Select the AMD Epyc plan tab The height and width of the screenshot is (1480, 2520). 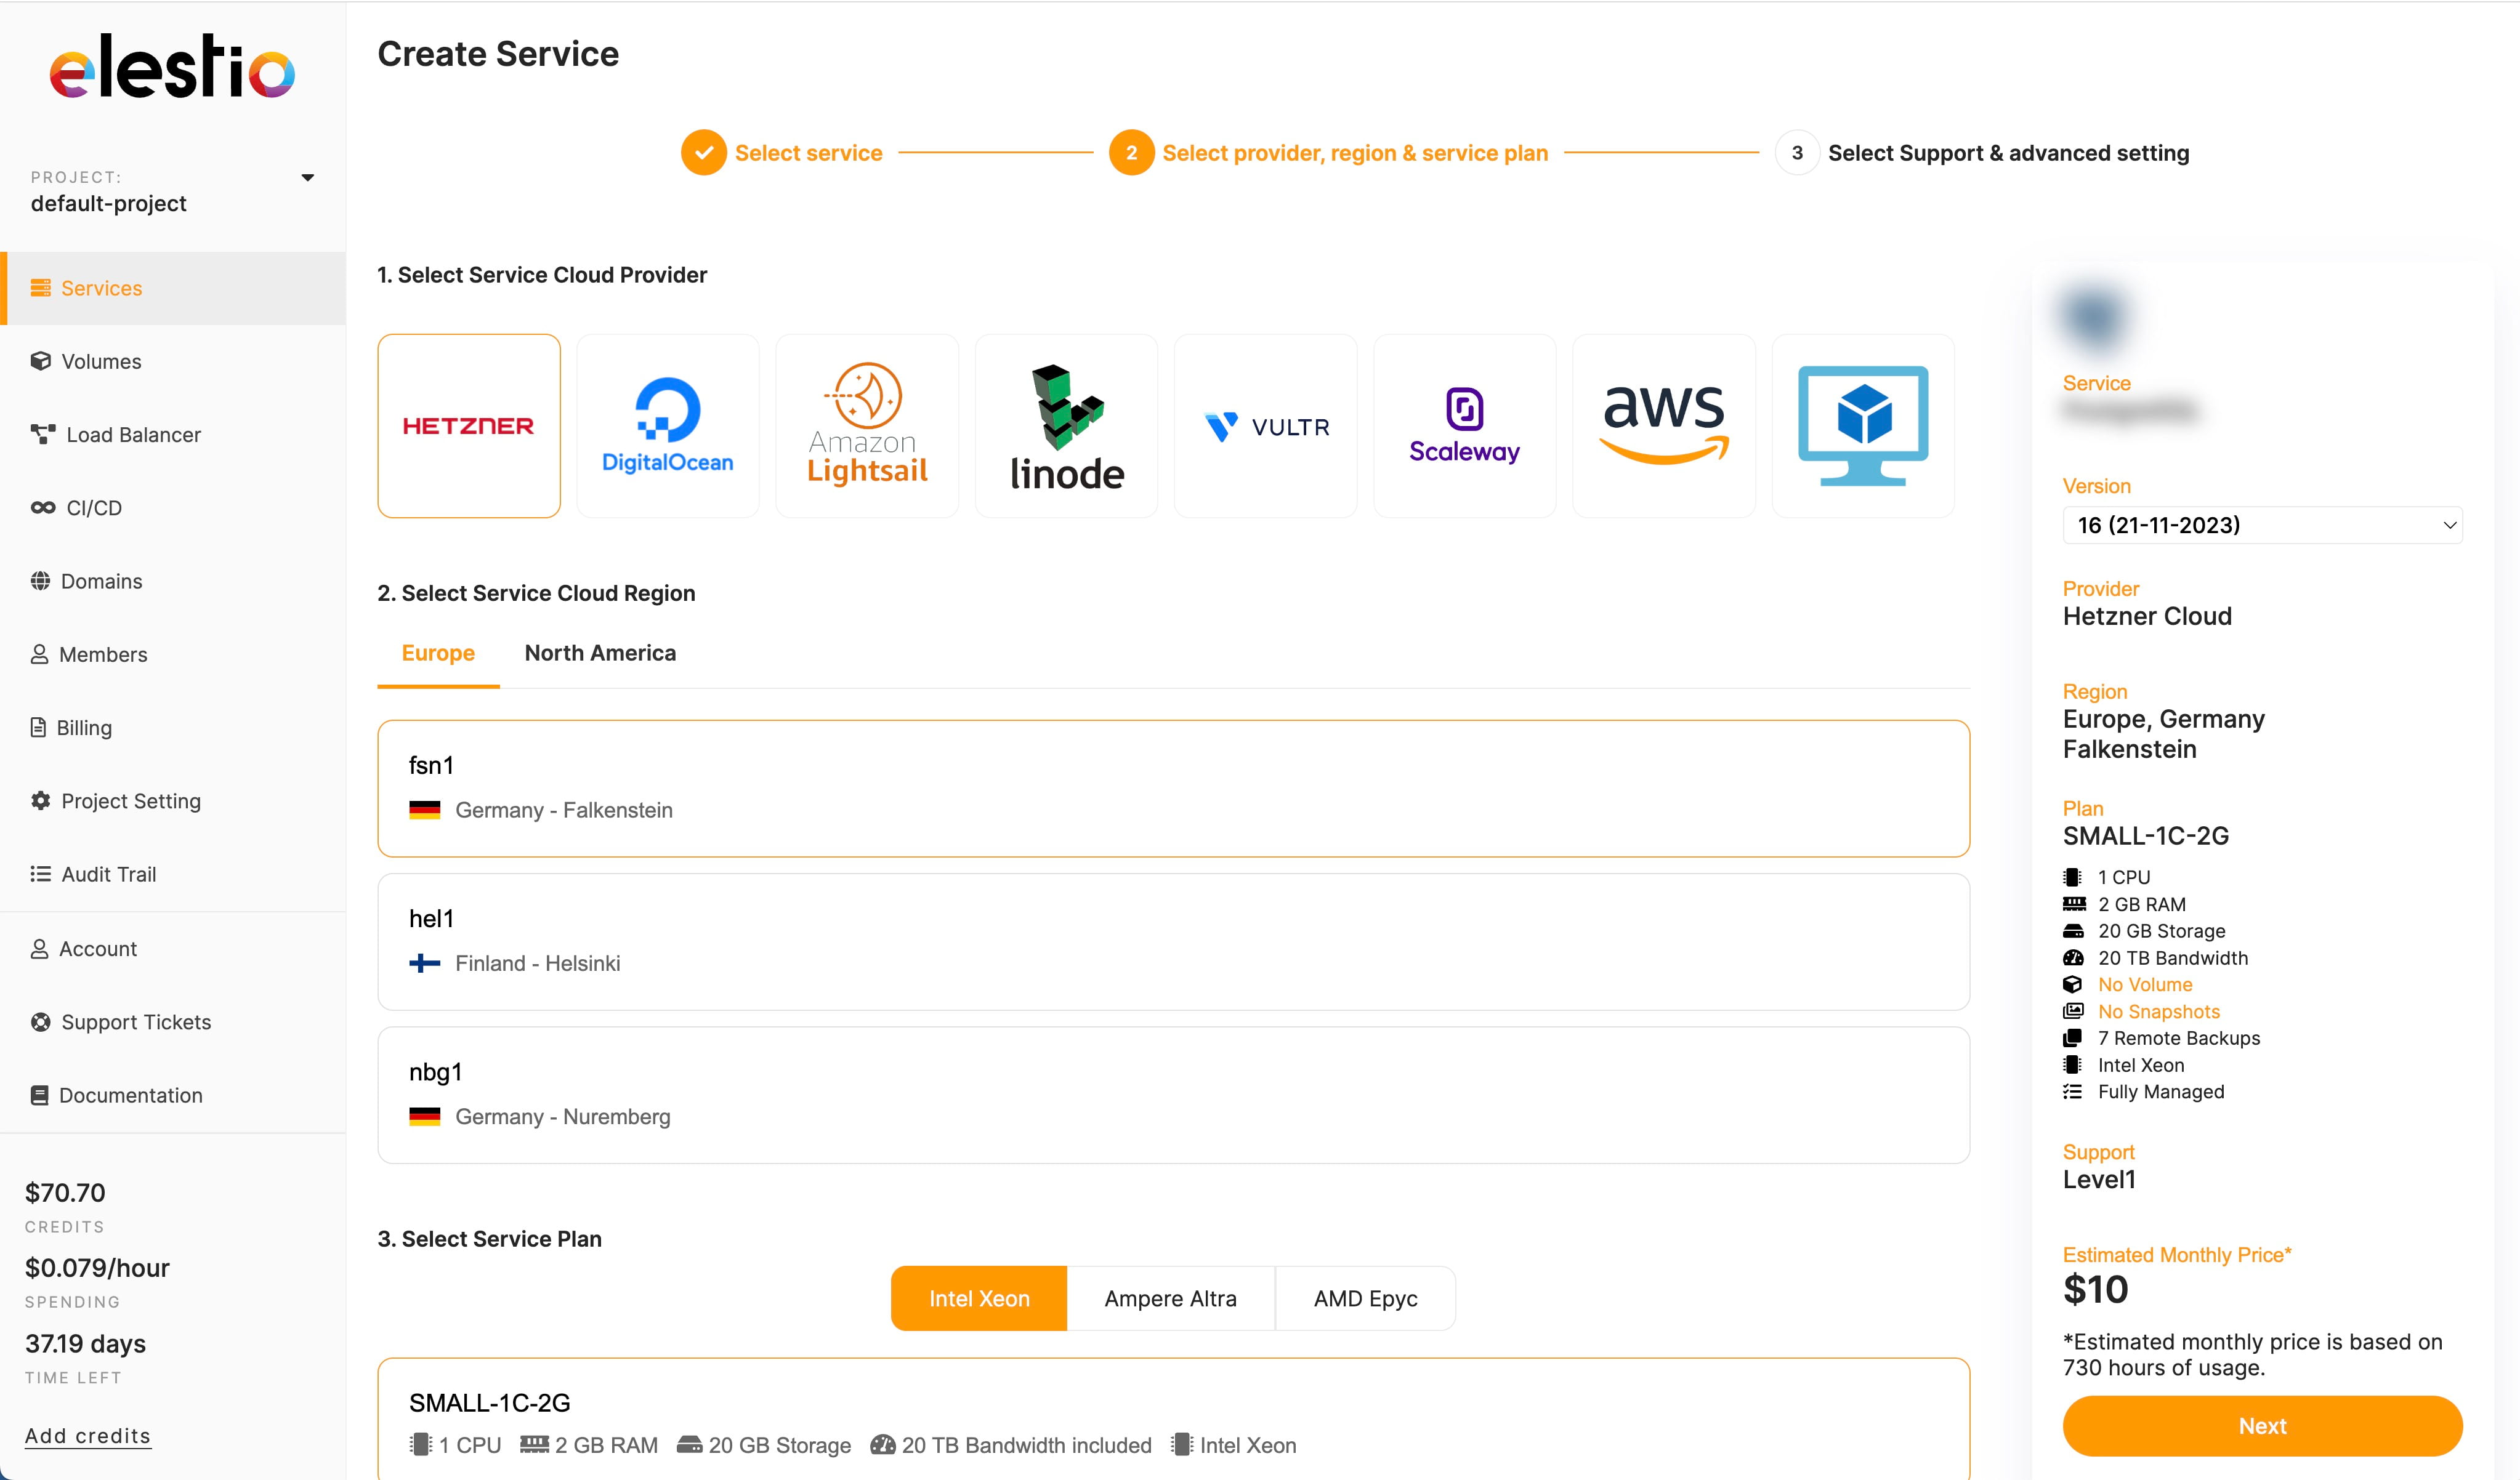(x=1365, y=1297)
